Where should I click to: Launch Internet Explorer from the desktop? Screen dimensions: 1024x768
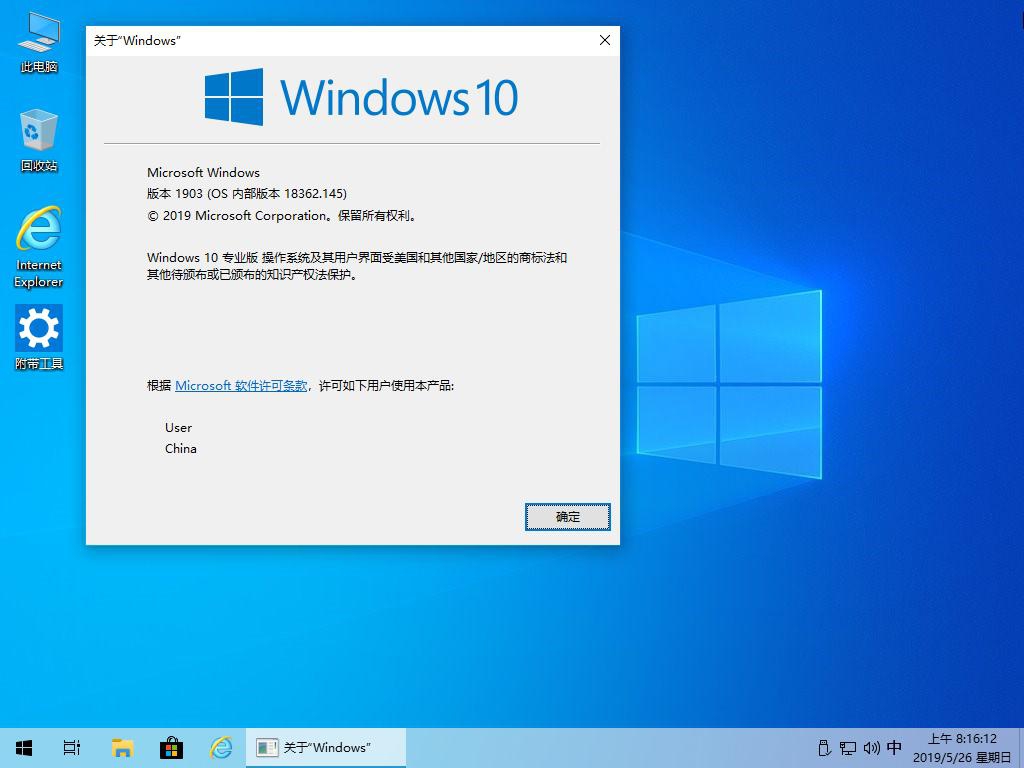pos(39,247)
